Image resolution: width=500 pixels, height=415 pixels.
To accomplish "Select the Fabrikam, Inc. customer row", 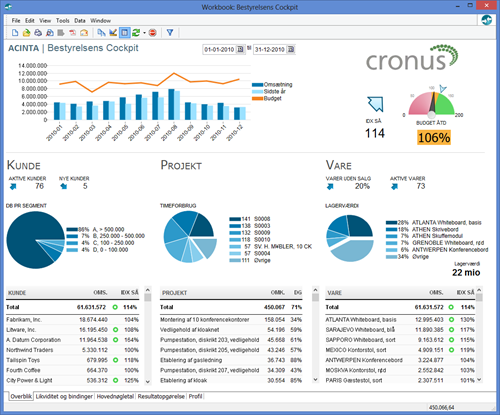I will coord(73,320).
